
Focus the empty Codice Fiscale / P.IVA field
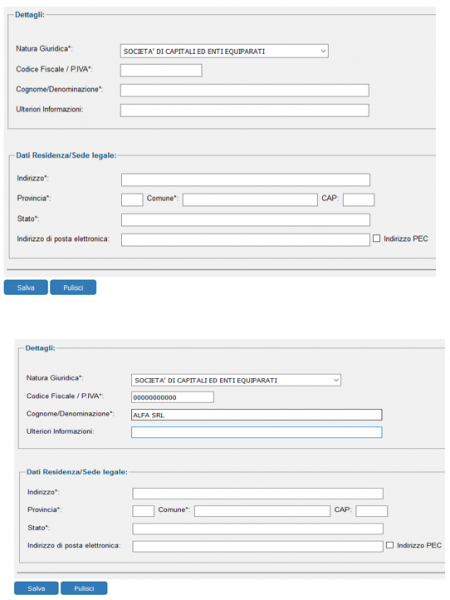coord(161,70)
